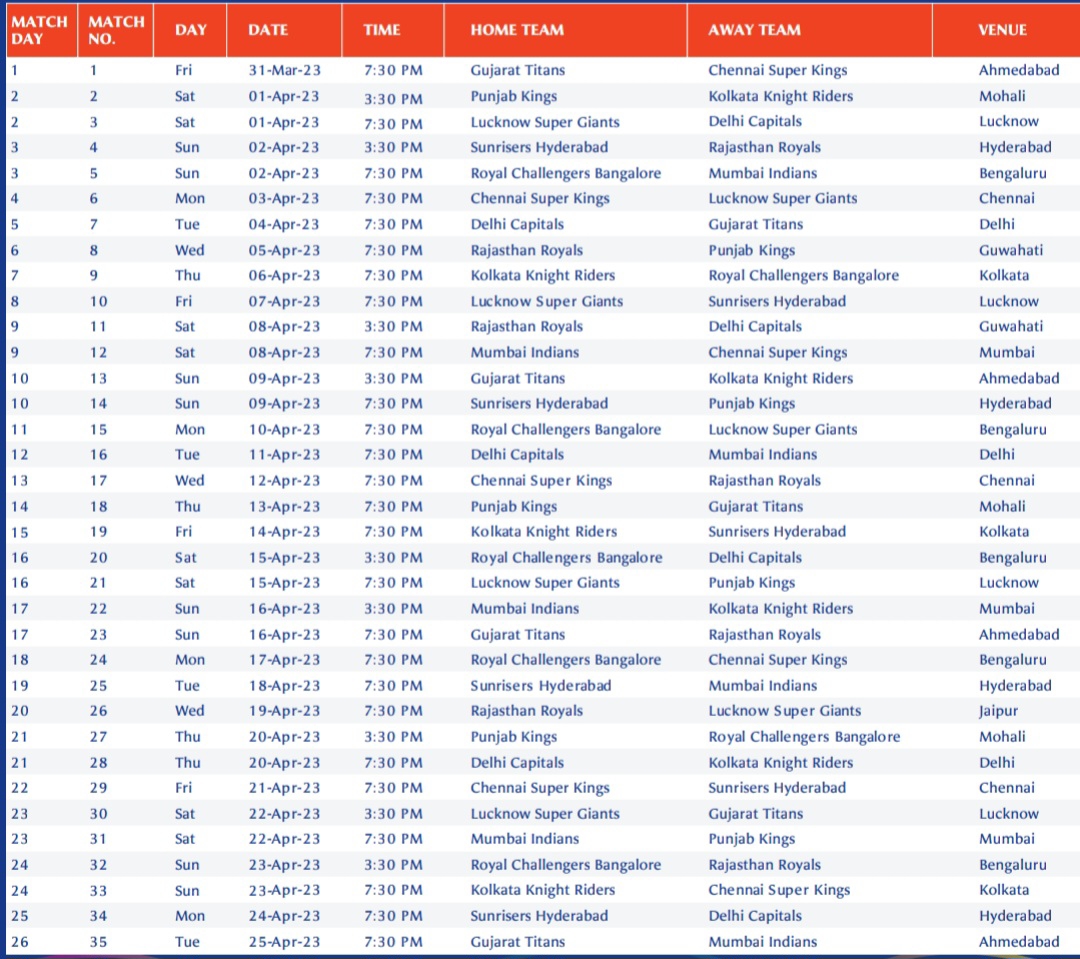The height and width of the screenshot is (959, 1080).
Task: Click Rajasthan Royals away team in match 32
Action: pos(765,865)
